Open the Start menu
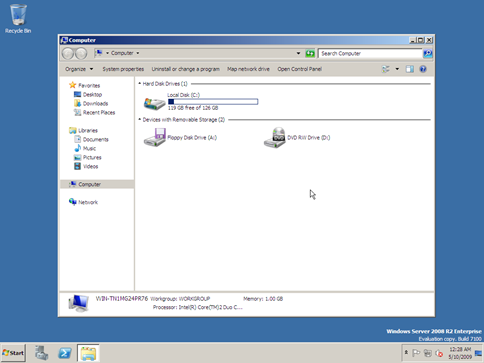 13,353
